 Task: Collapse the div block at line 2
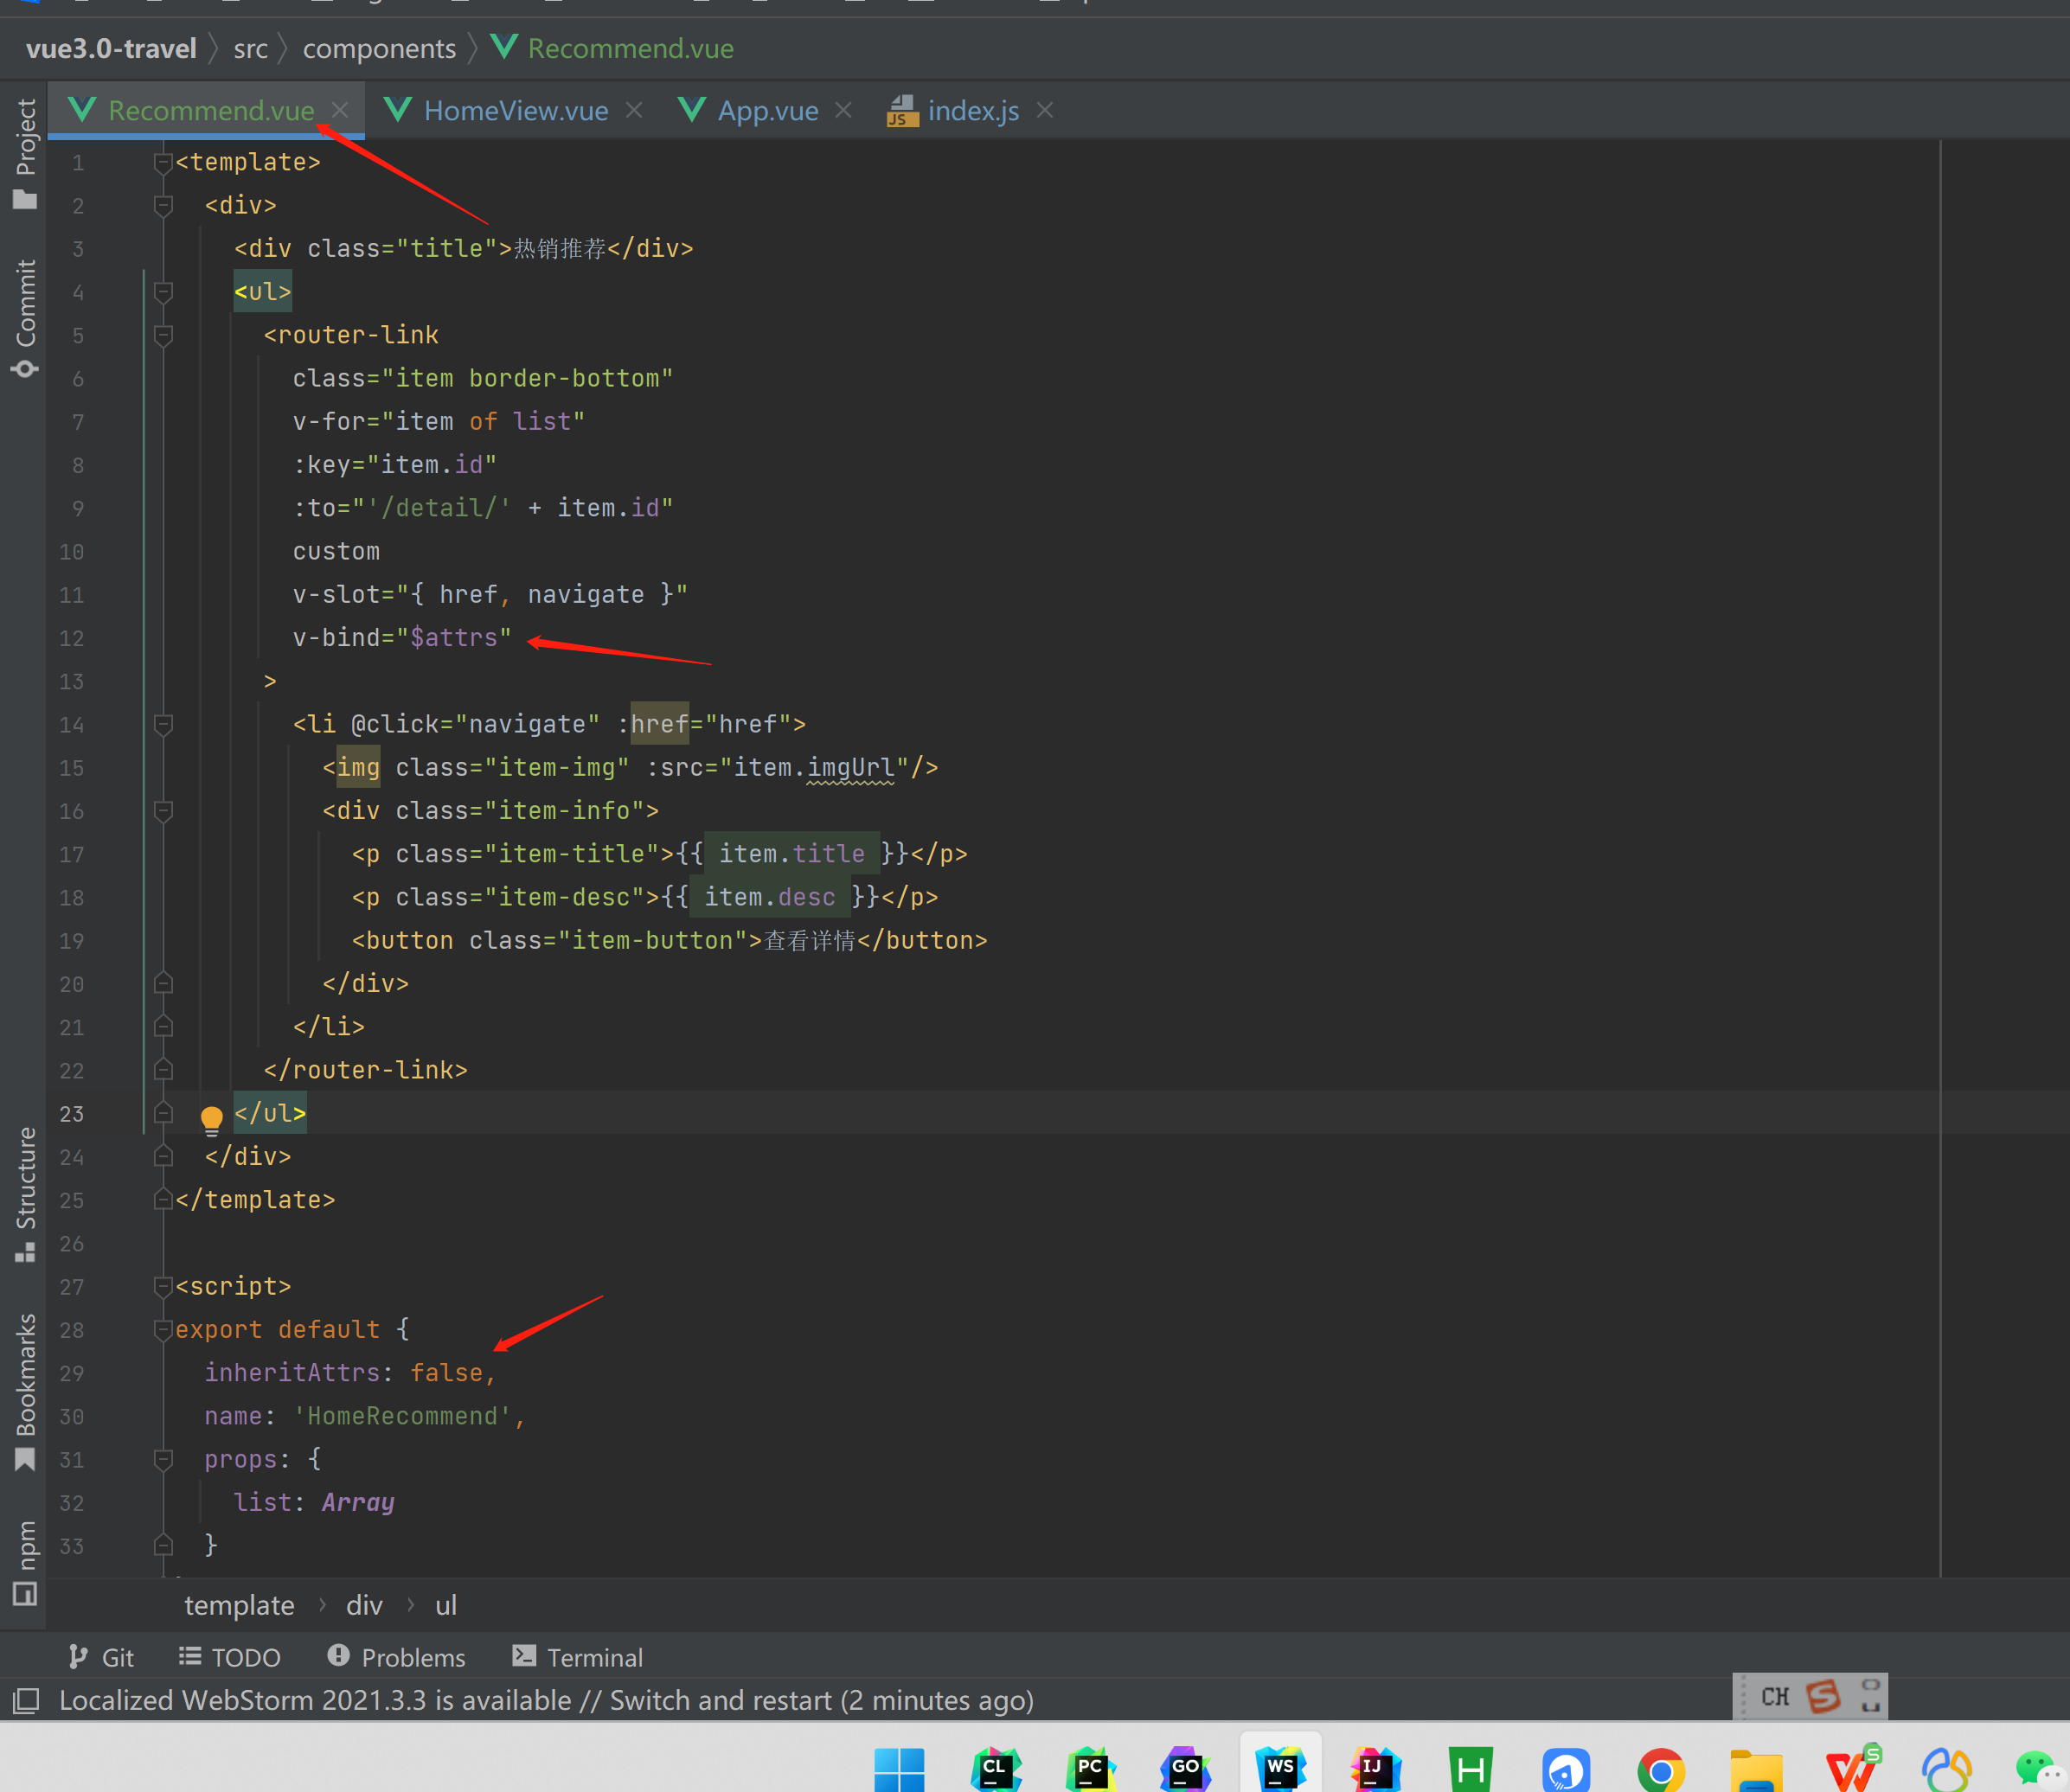(163, 205)
